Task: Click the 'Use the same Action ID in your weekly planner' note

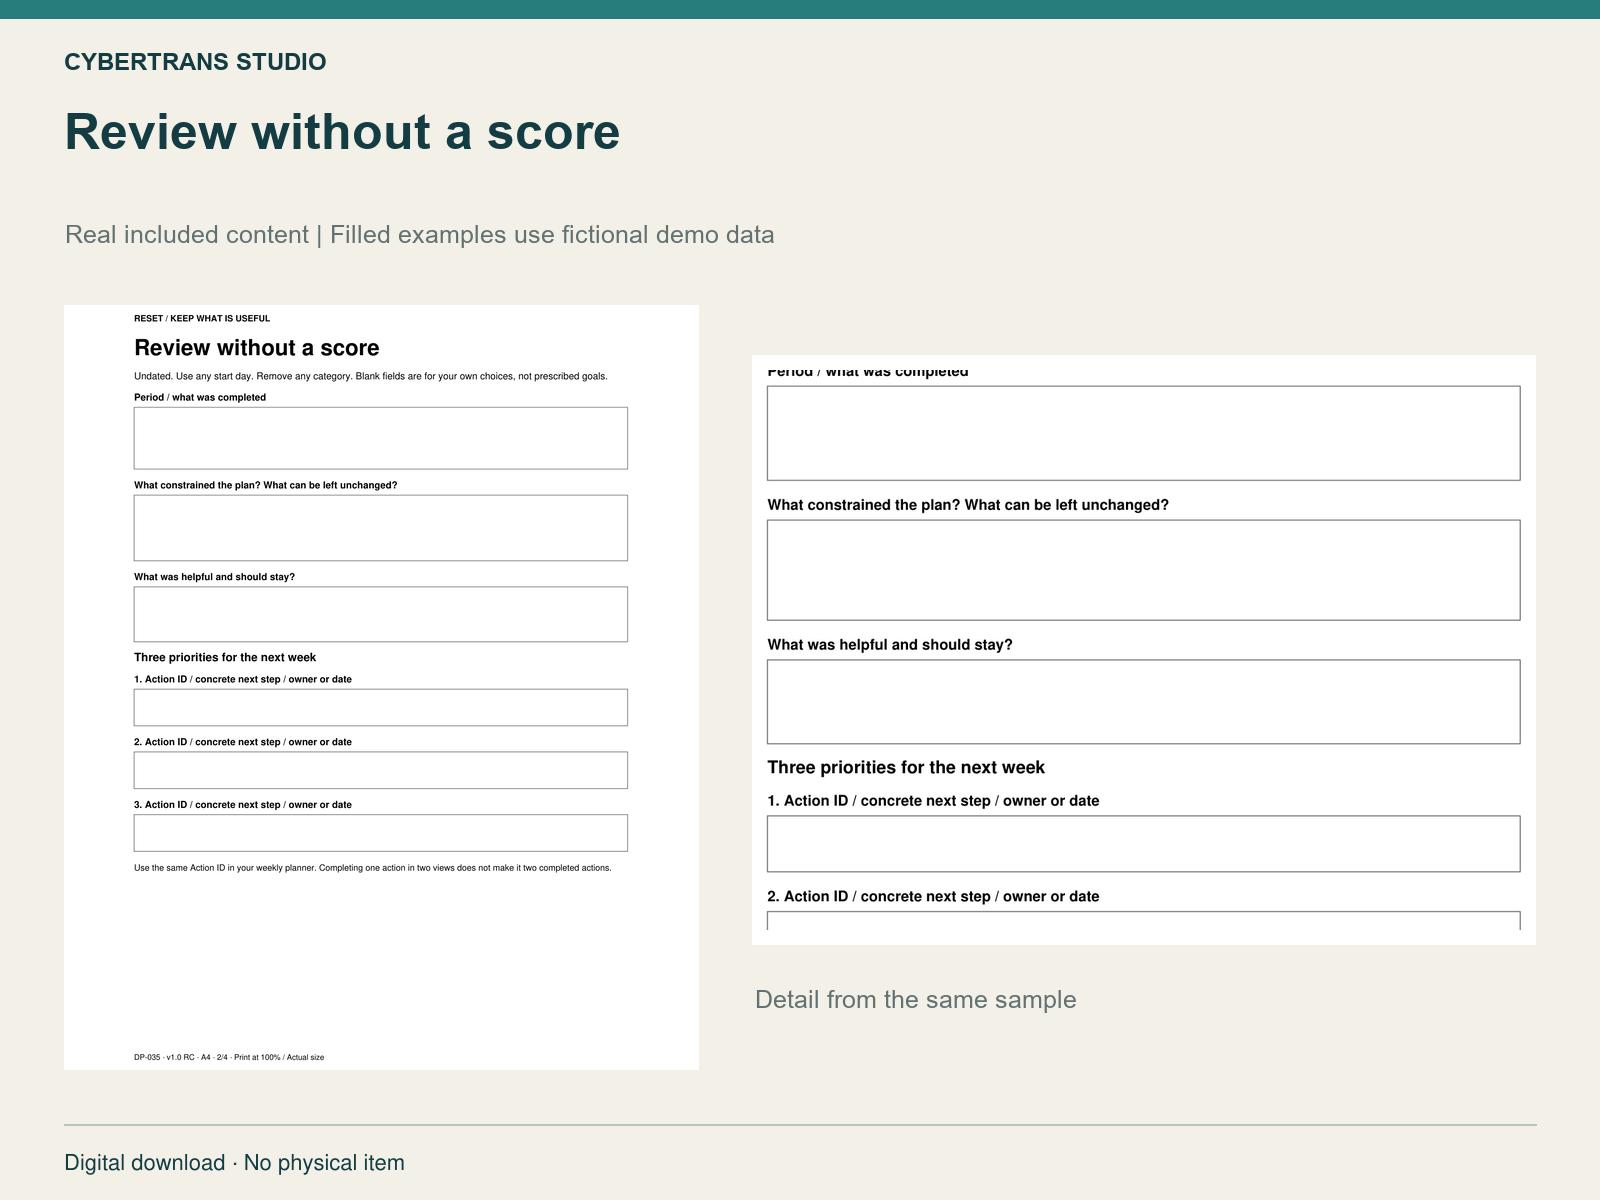Action: click(373, 868)
